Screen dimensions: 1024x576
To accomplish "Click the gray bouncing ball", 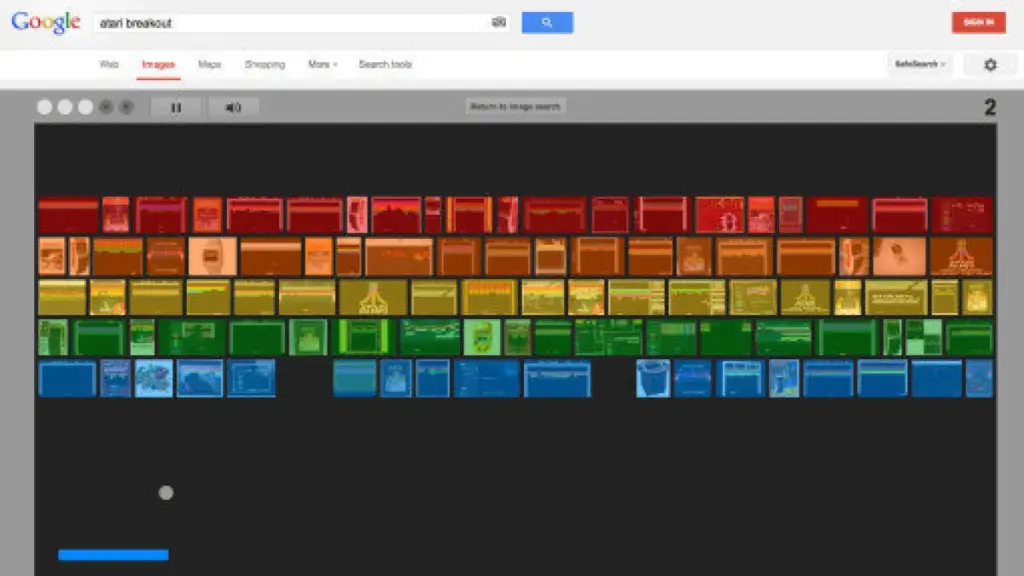I will coord(166,492).
